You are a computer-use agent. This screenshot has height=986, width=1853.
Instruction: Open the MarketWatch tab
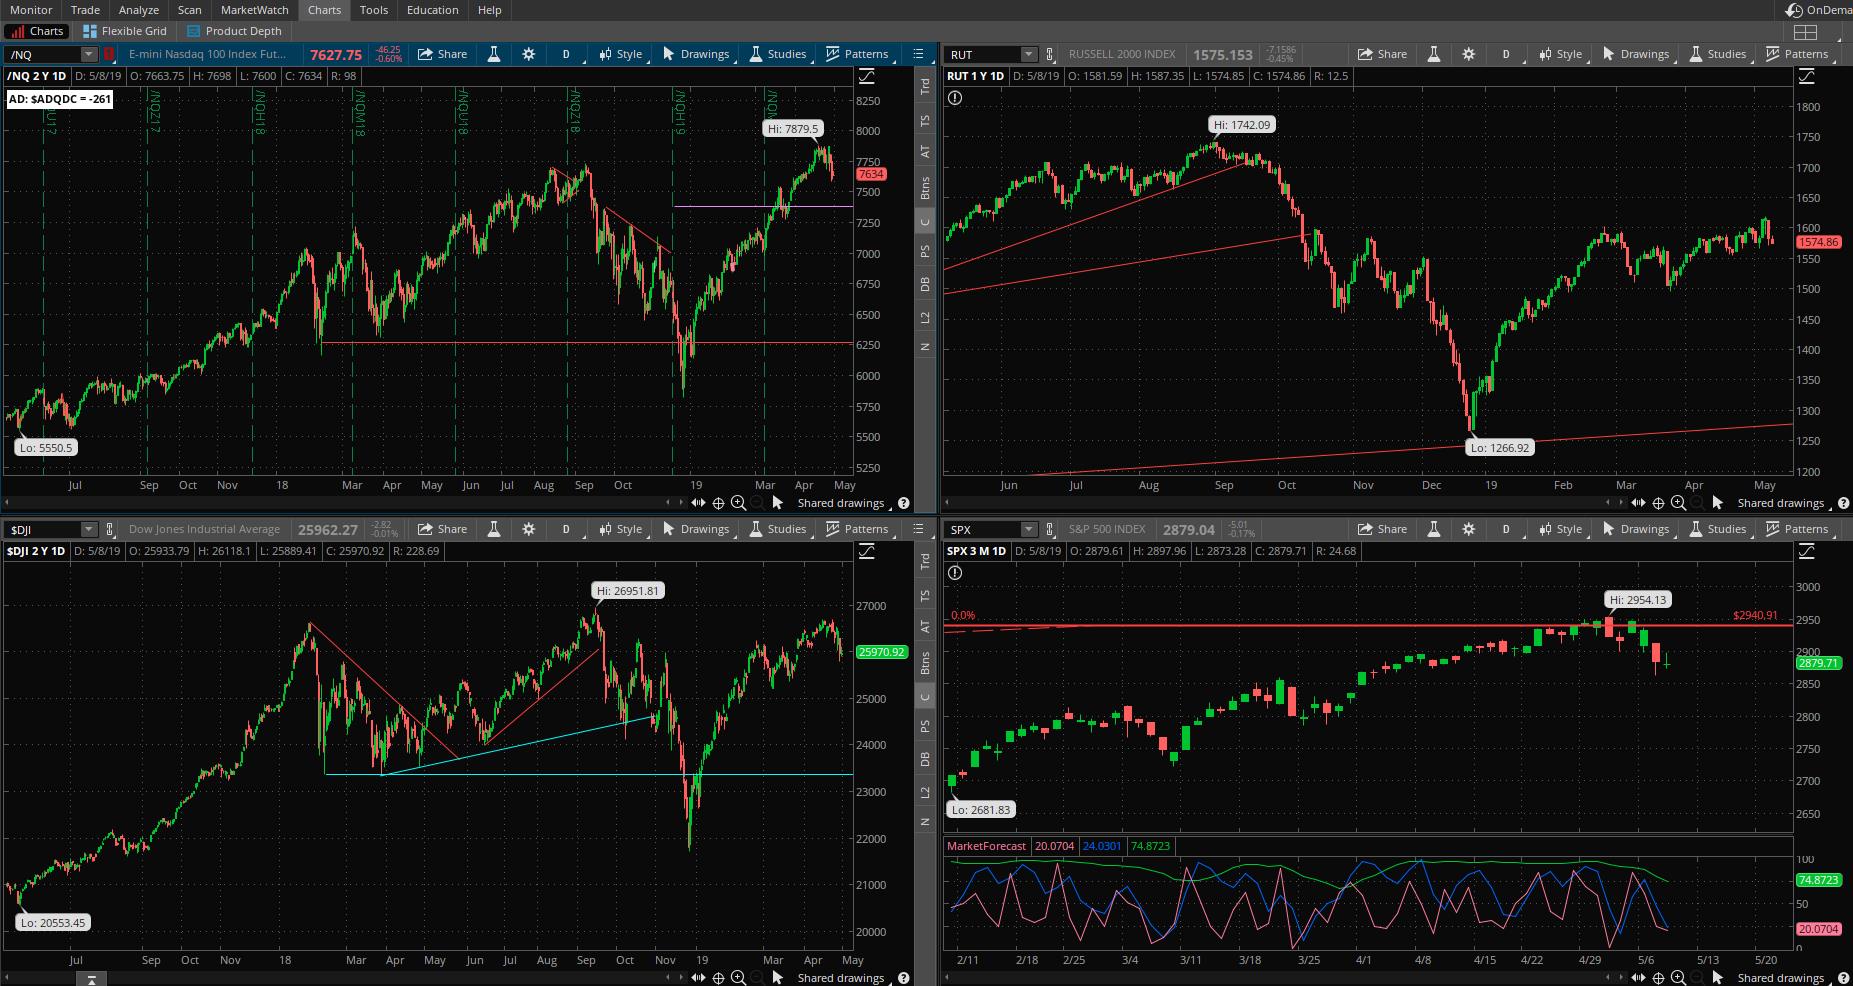(x=254, y=10)
